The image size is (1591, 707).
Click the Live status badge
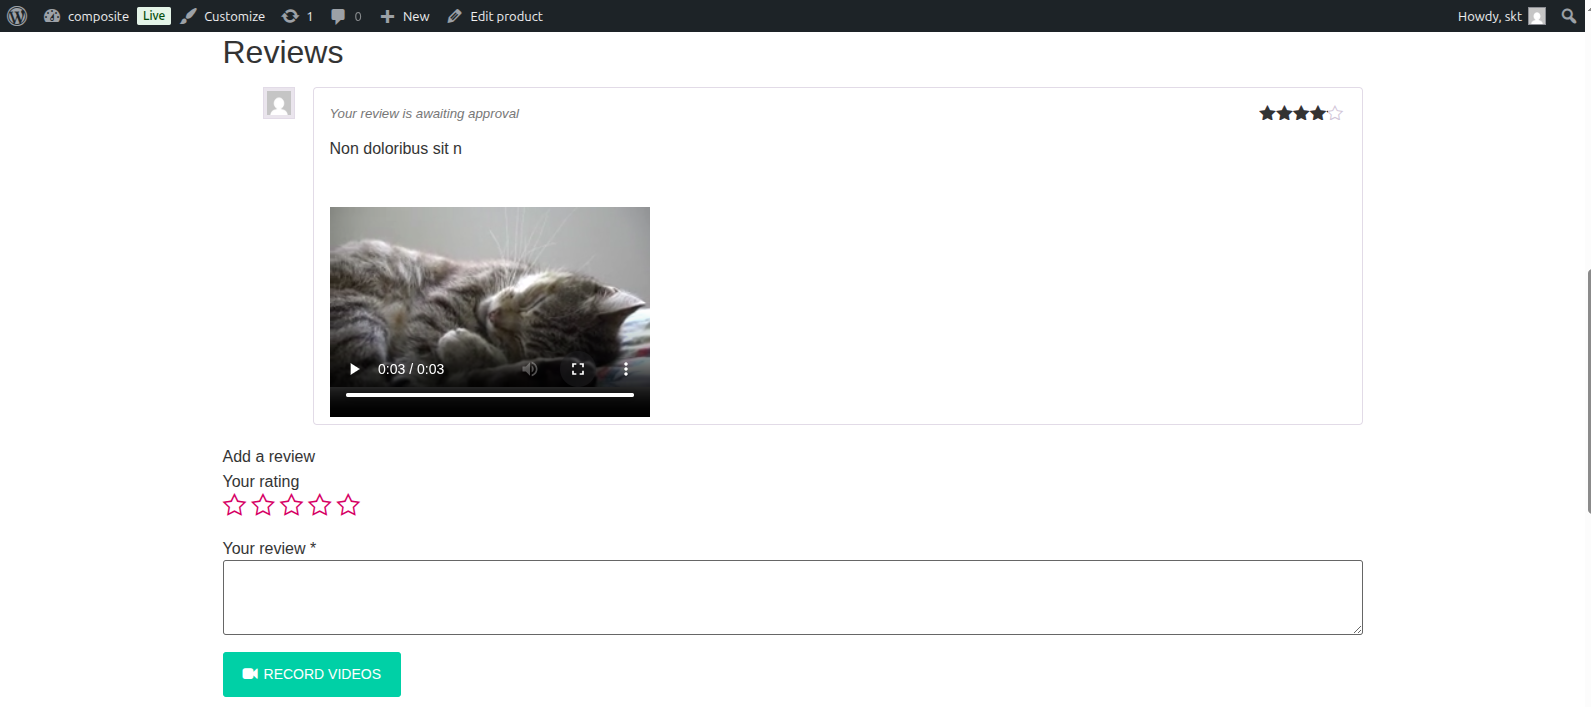tap(154, 16)
